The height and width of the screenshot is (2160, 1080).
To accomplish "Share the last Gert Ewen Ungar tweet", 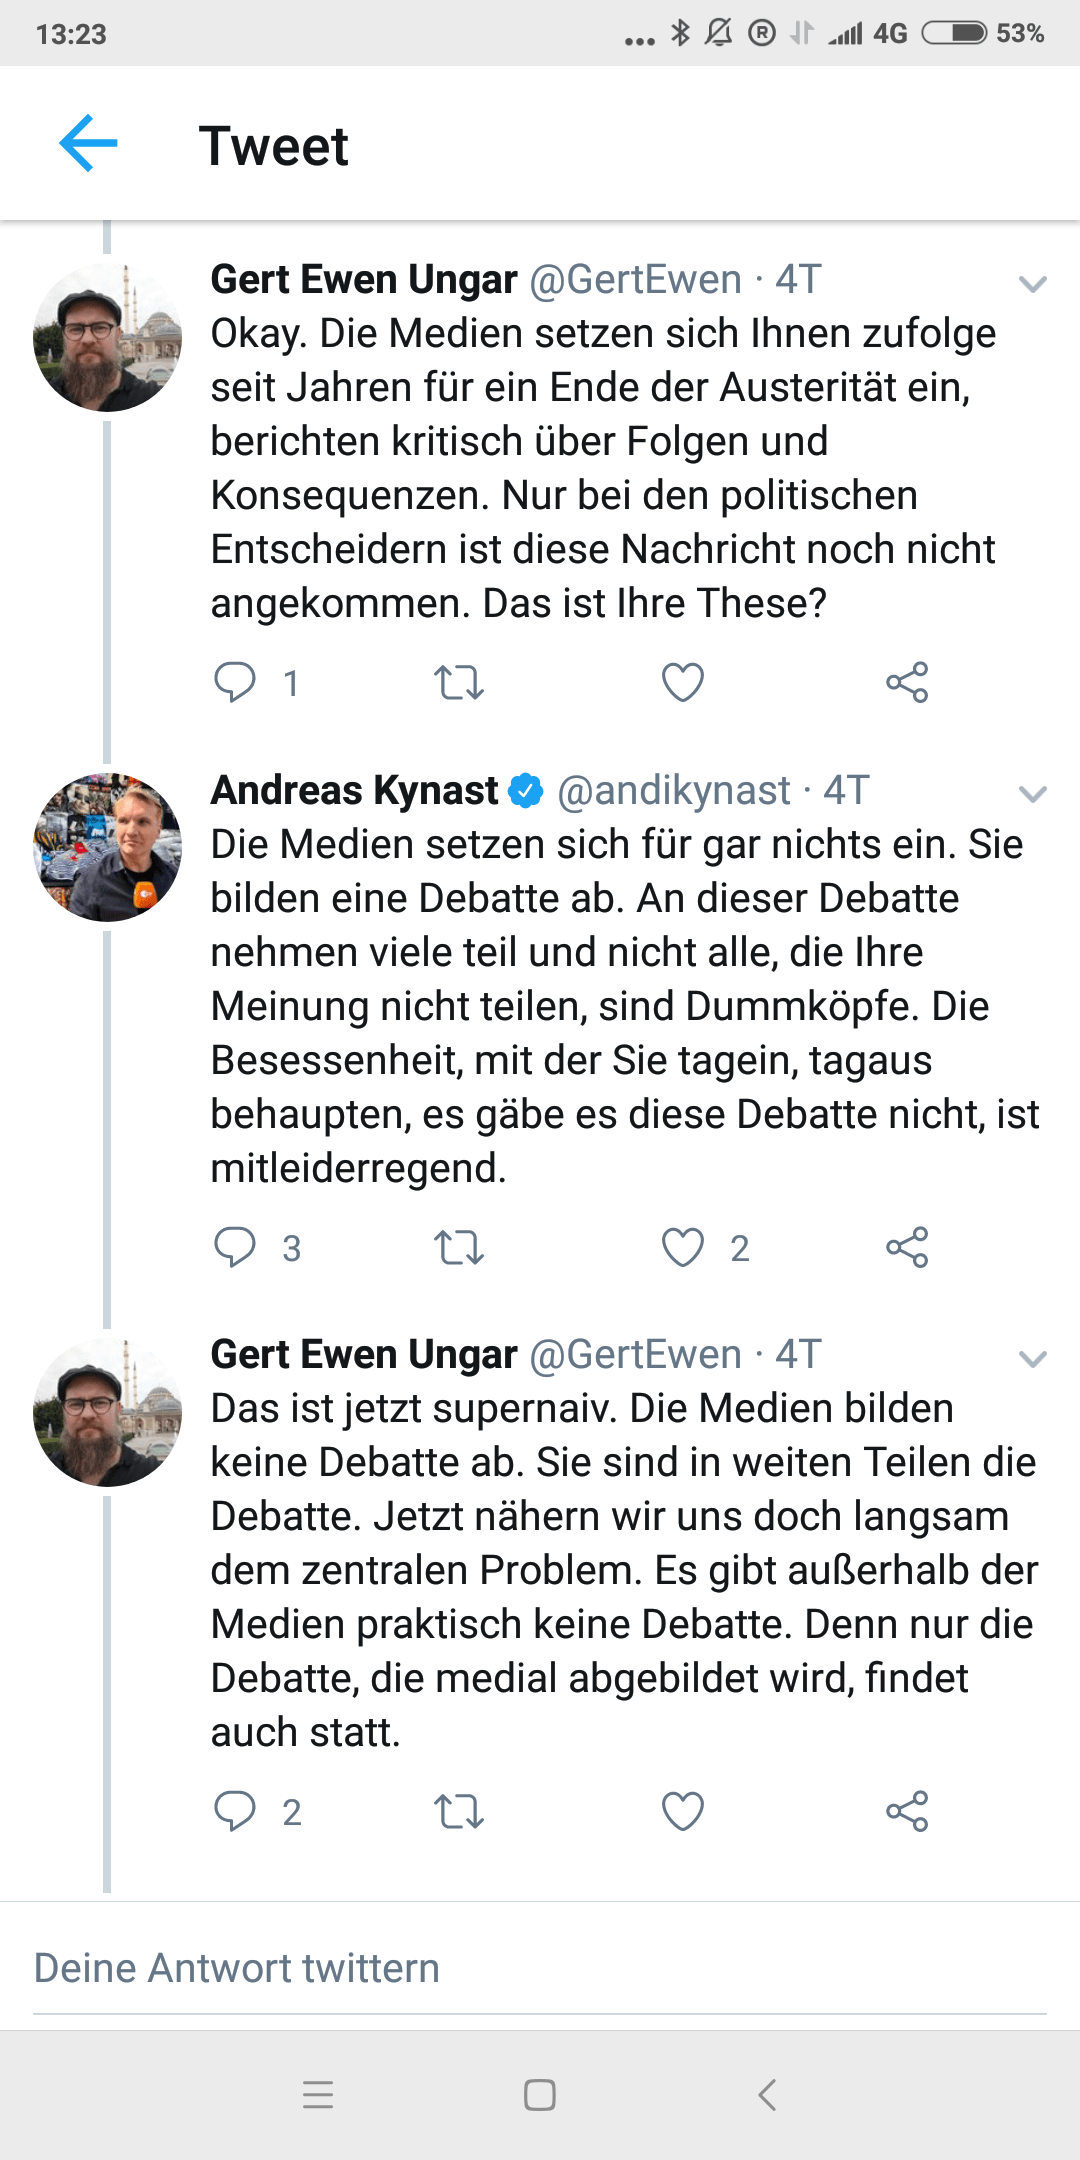I will tap(907, 1811).
